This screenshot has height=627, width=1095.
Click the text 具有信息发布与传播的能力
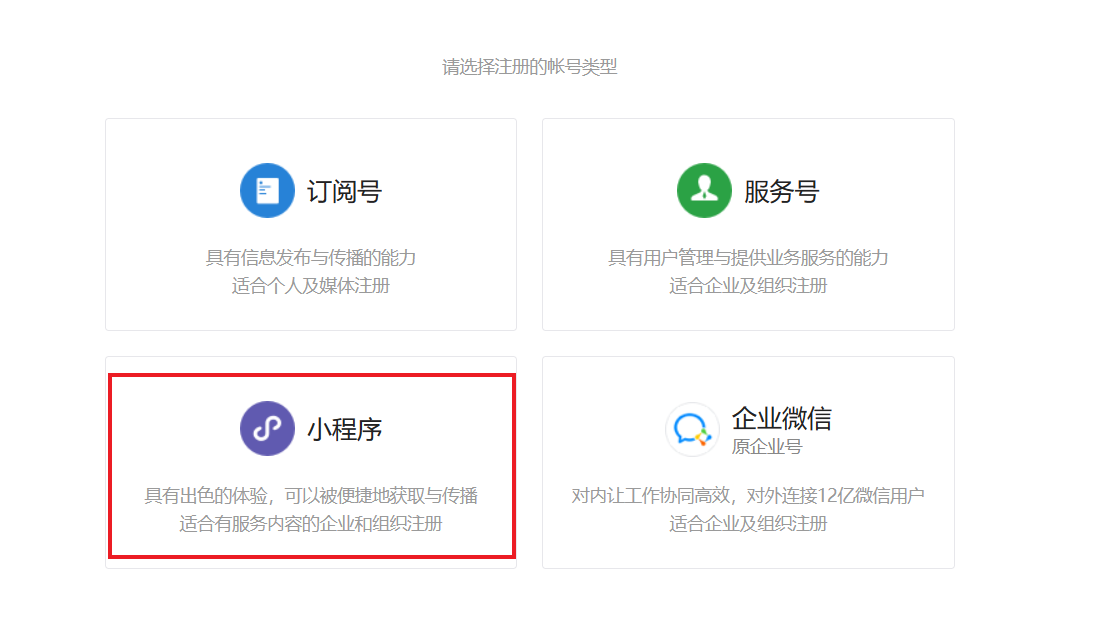pyautogui.click(x=311, y=258)
